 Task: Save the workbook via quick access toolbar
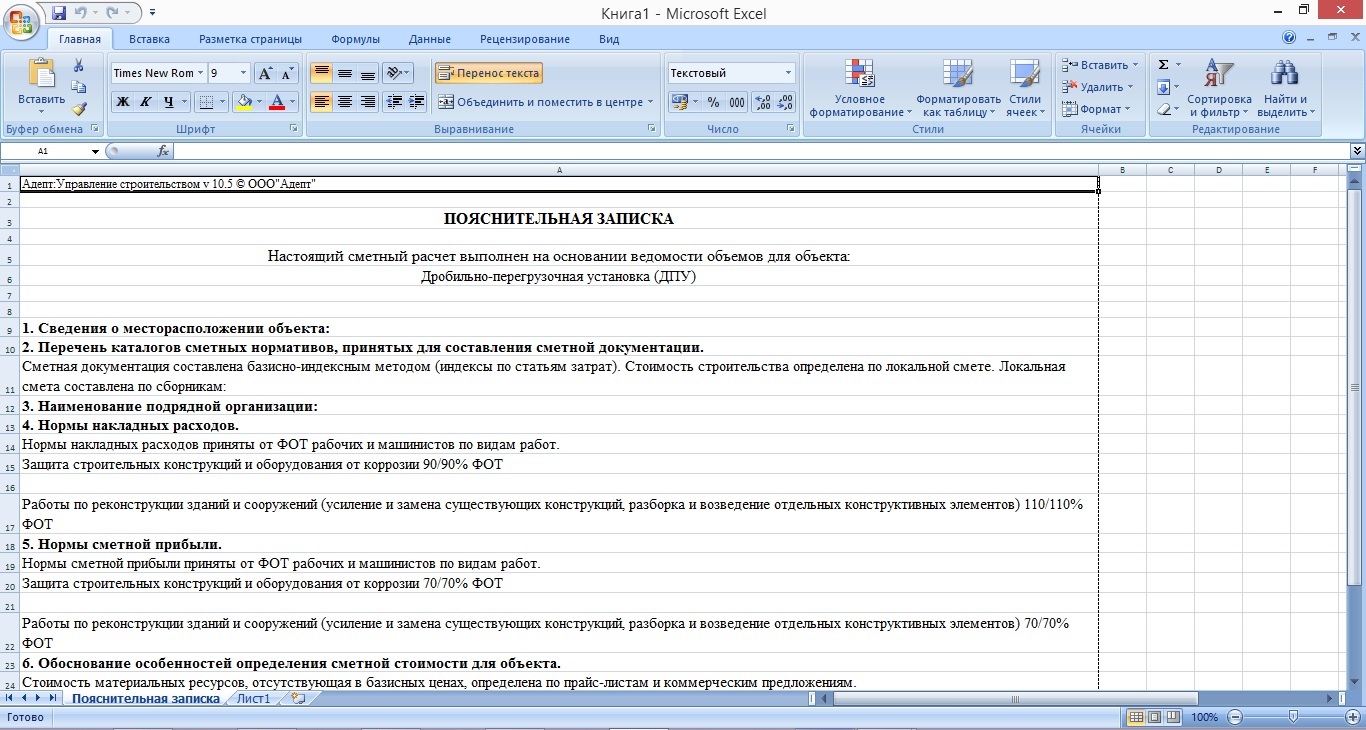pos(58,12)
